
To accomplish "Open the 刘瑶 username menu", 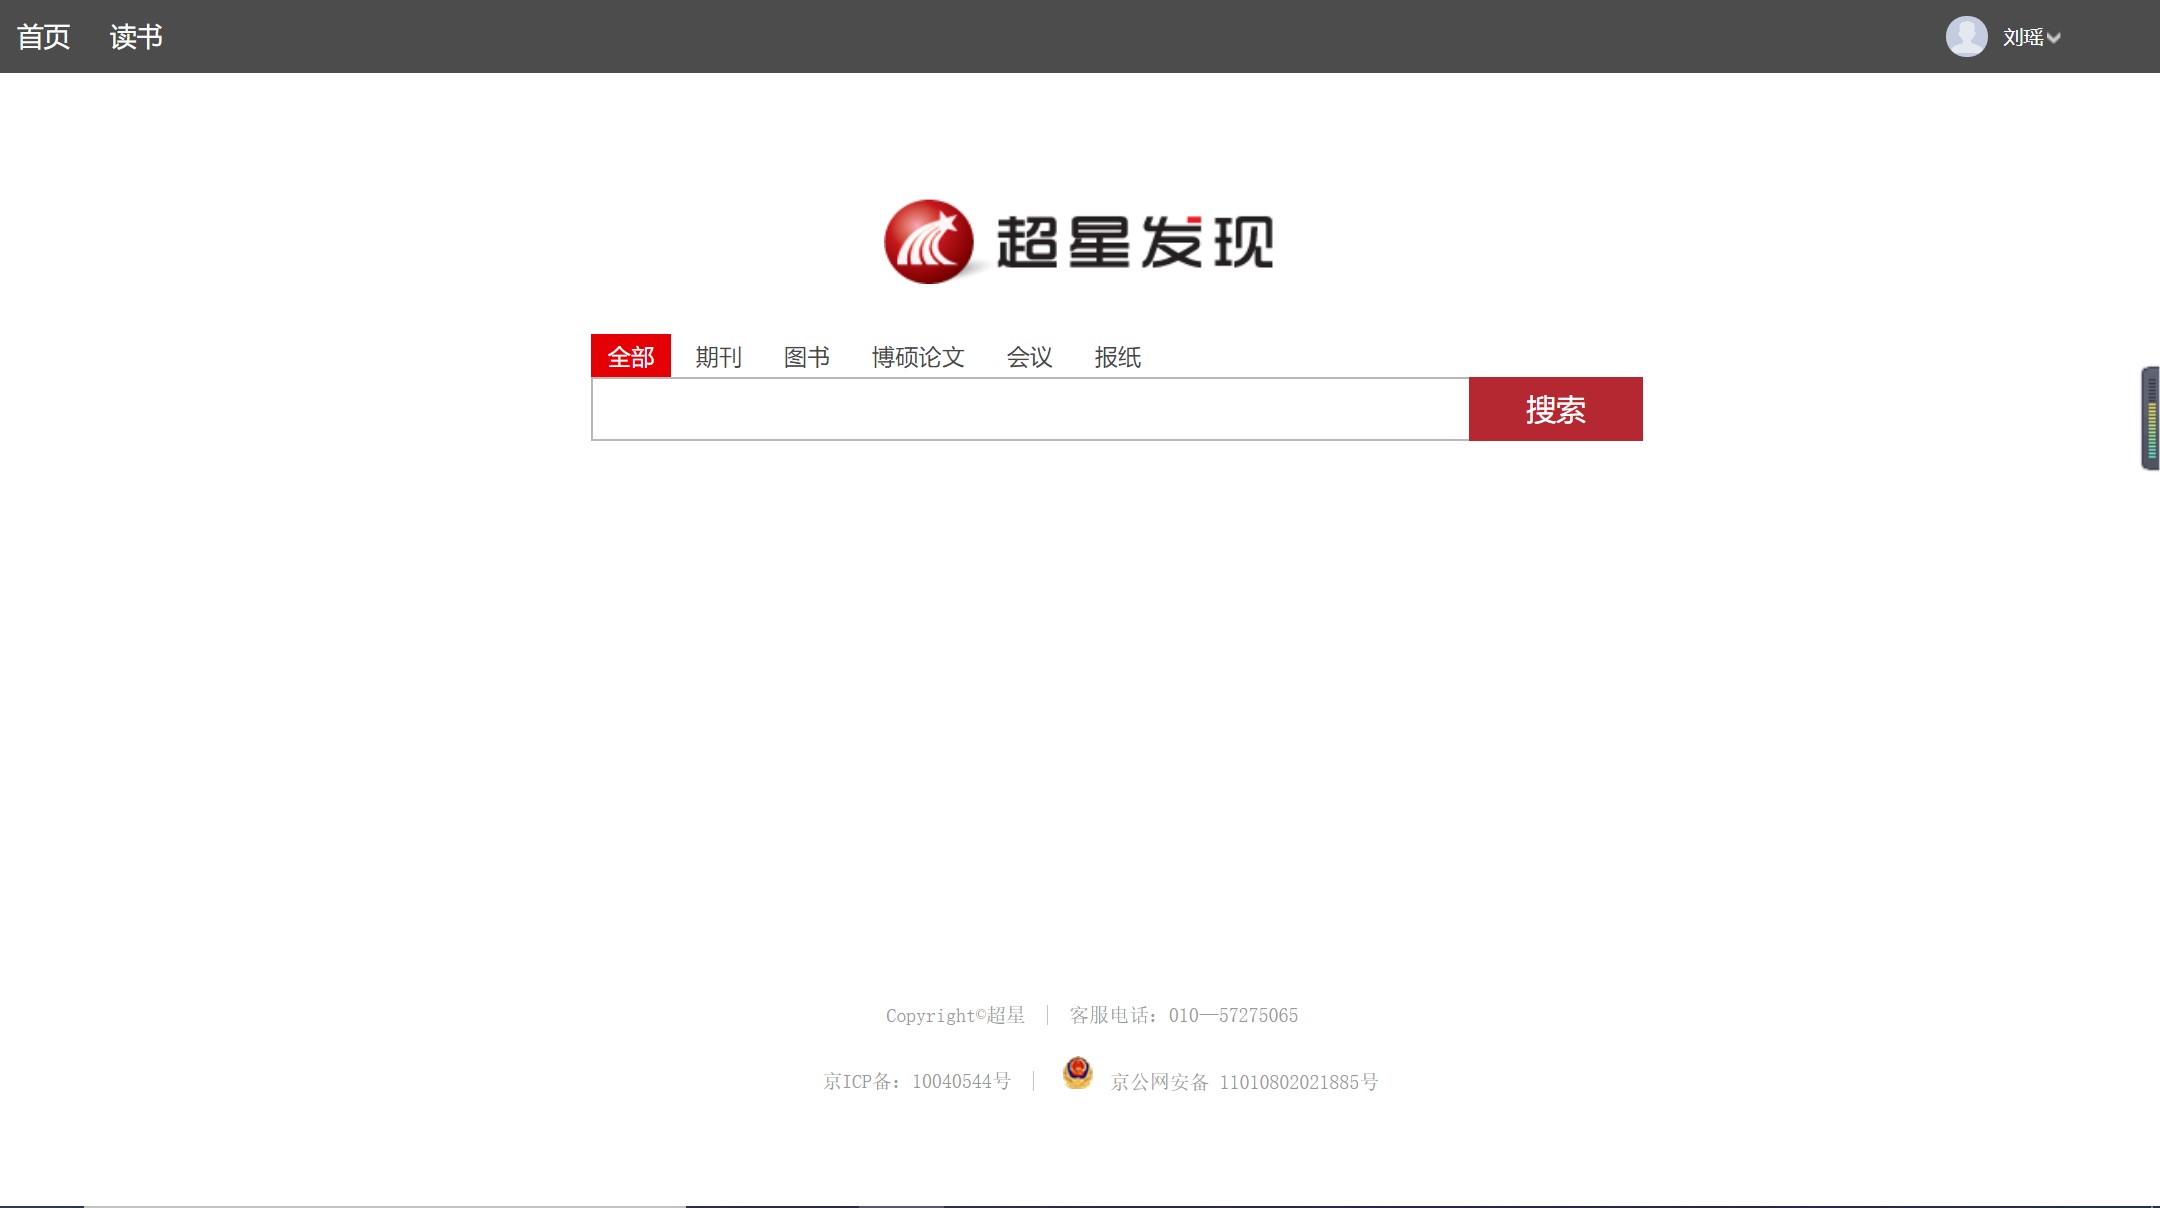I will [x=2023, y=38].
